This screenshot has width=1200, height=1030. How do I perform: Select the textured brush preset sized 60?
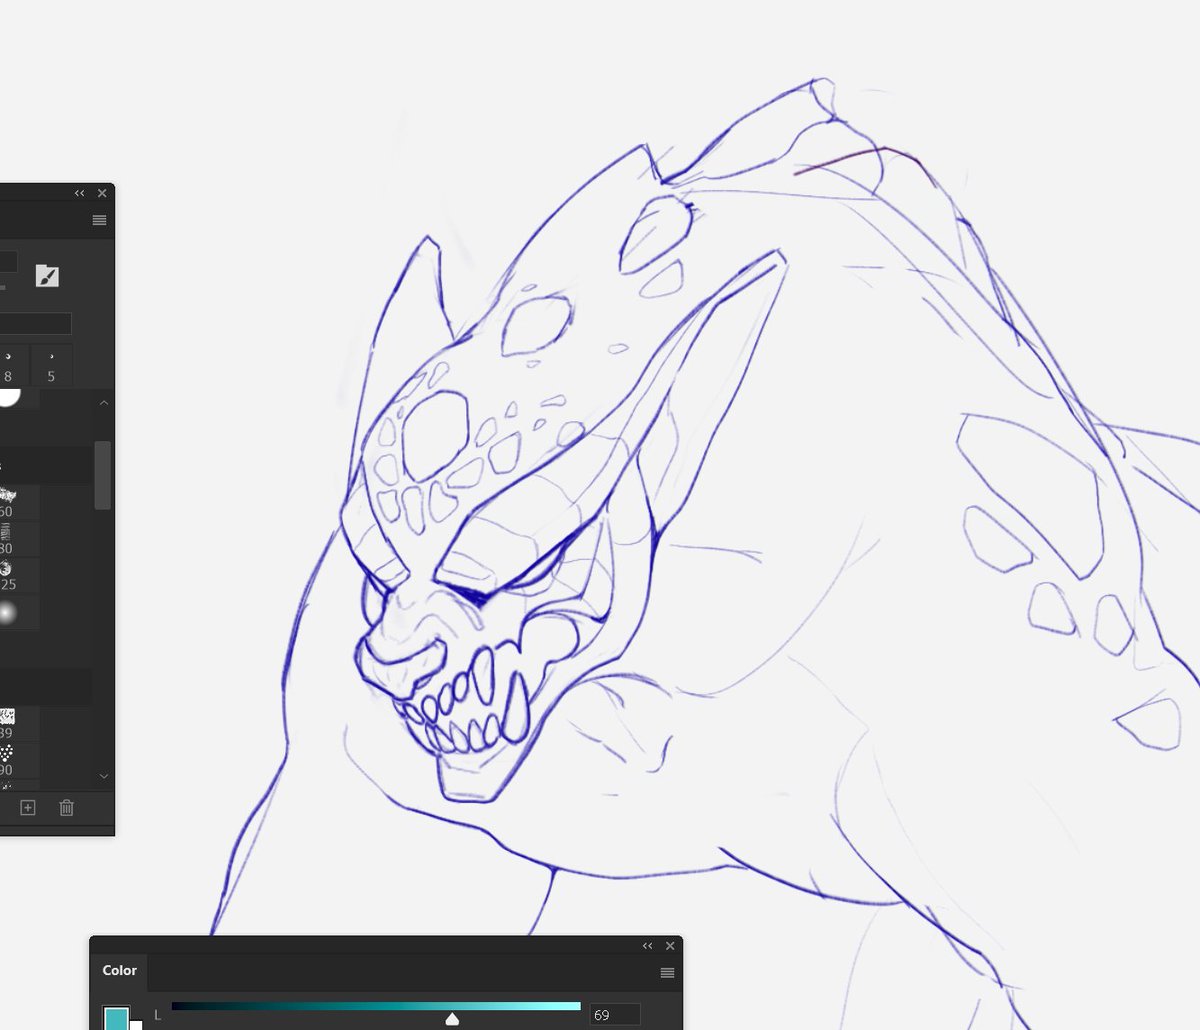point(18,503)
